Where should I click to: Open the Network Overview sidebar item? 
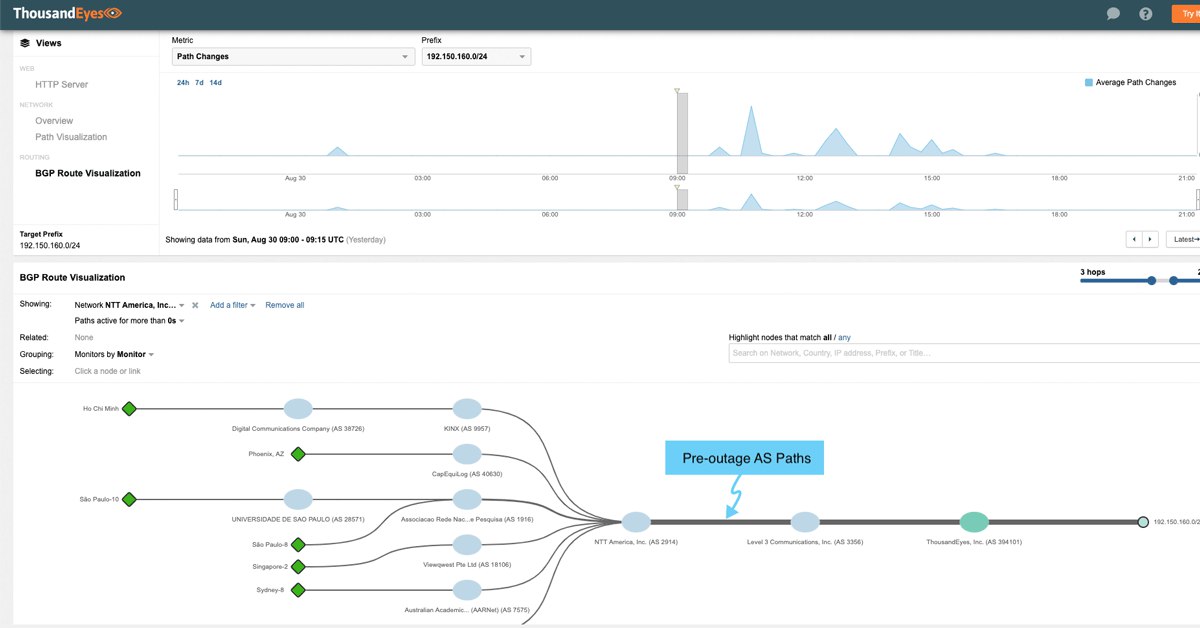click(54, 121)
